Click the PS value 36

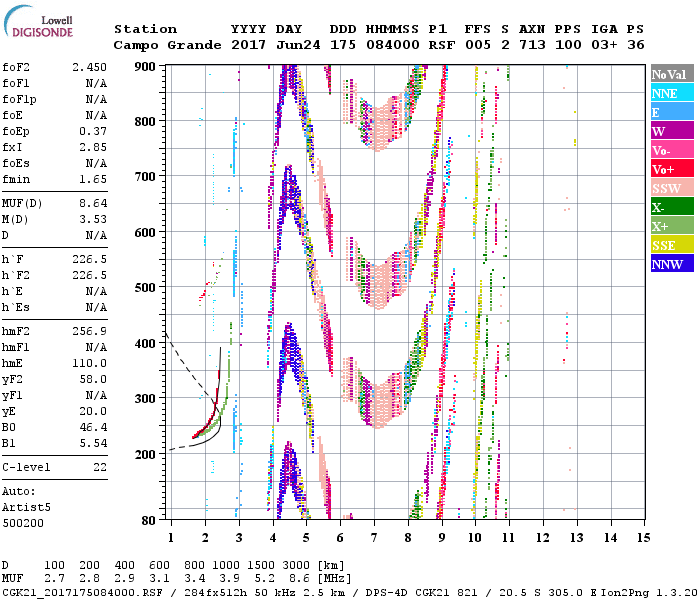click(x=636, y=45)
